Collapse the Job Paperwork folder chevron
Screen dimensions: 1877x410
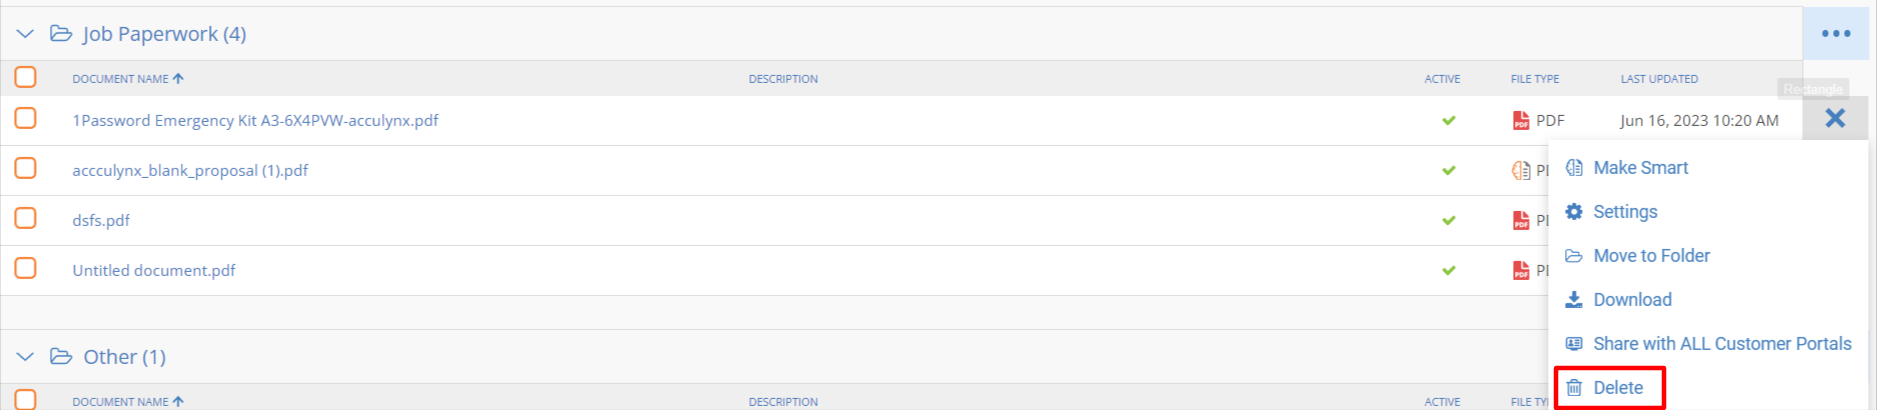click(x=25, y=34)
